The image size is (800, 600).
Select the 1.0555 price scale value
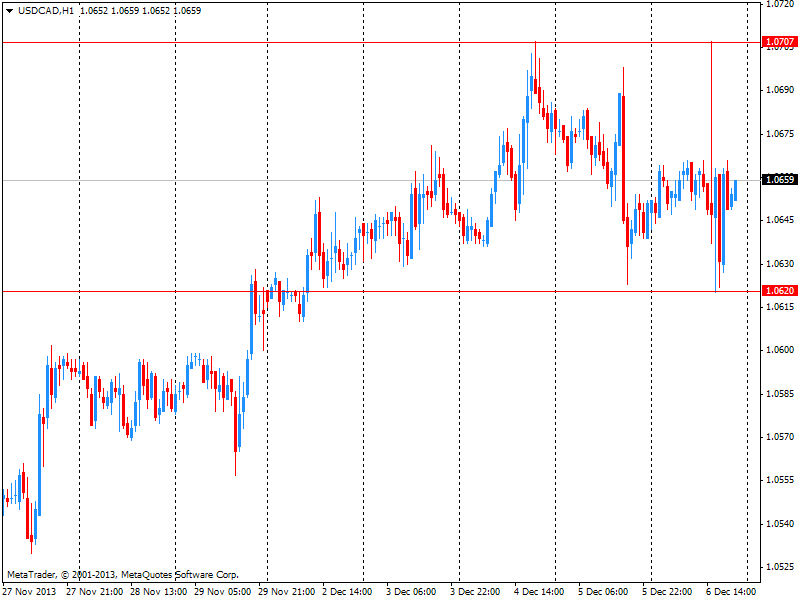point(780,480)
